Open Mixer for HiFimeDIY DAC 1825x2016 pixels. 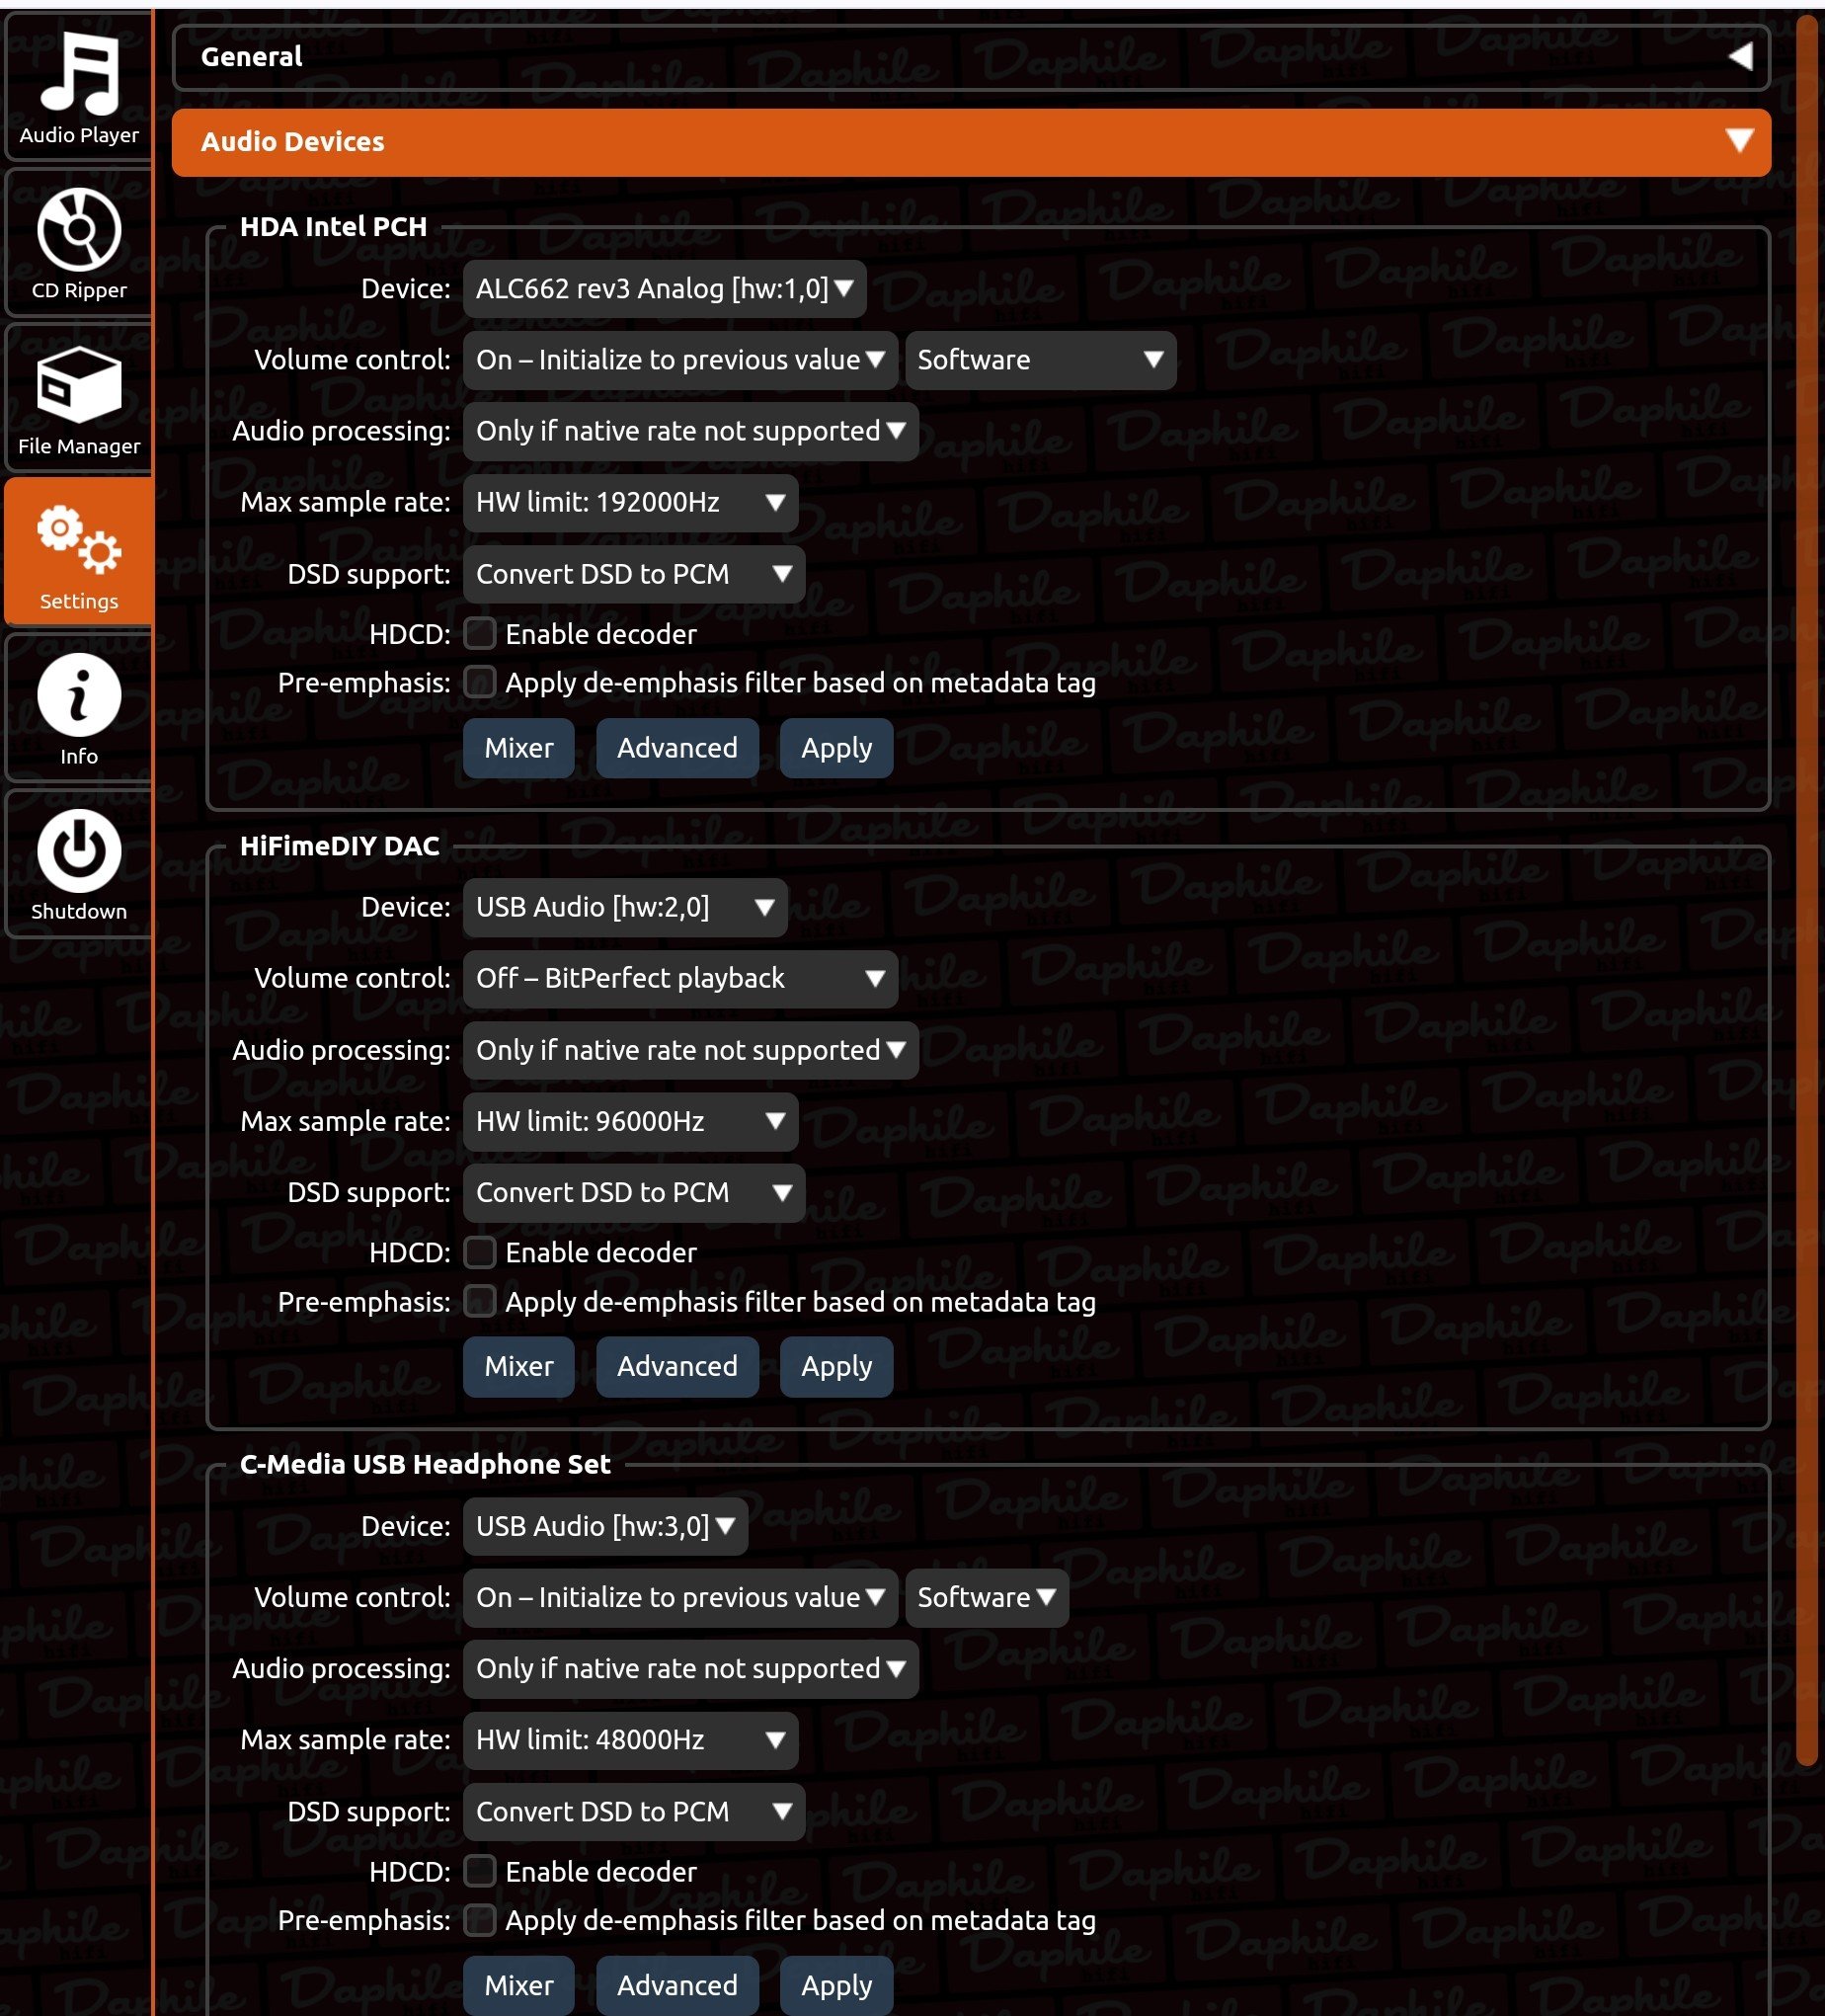pyautogui.click(x=518, y=1366)
